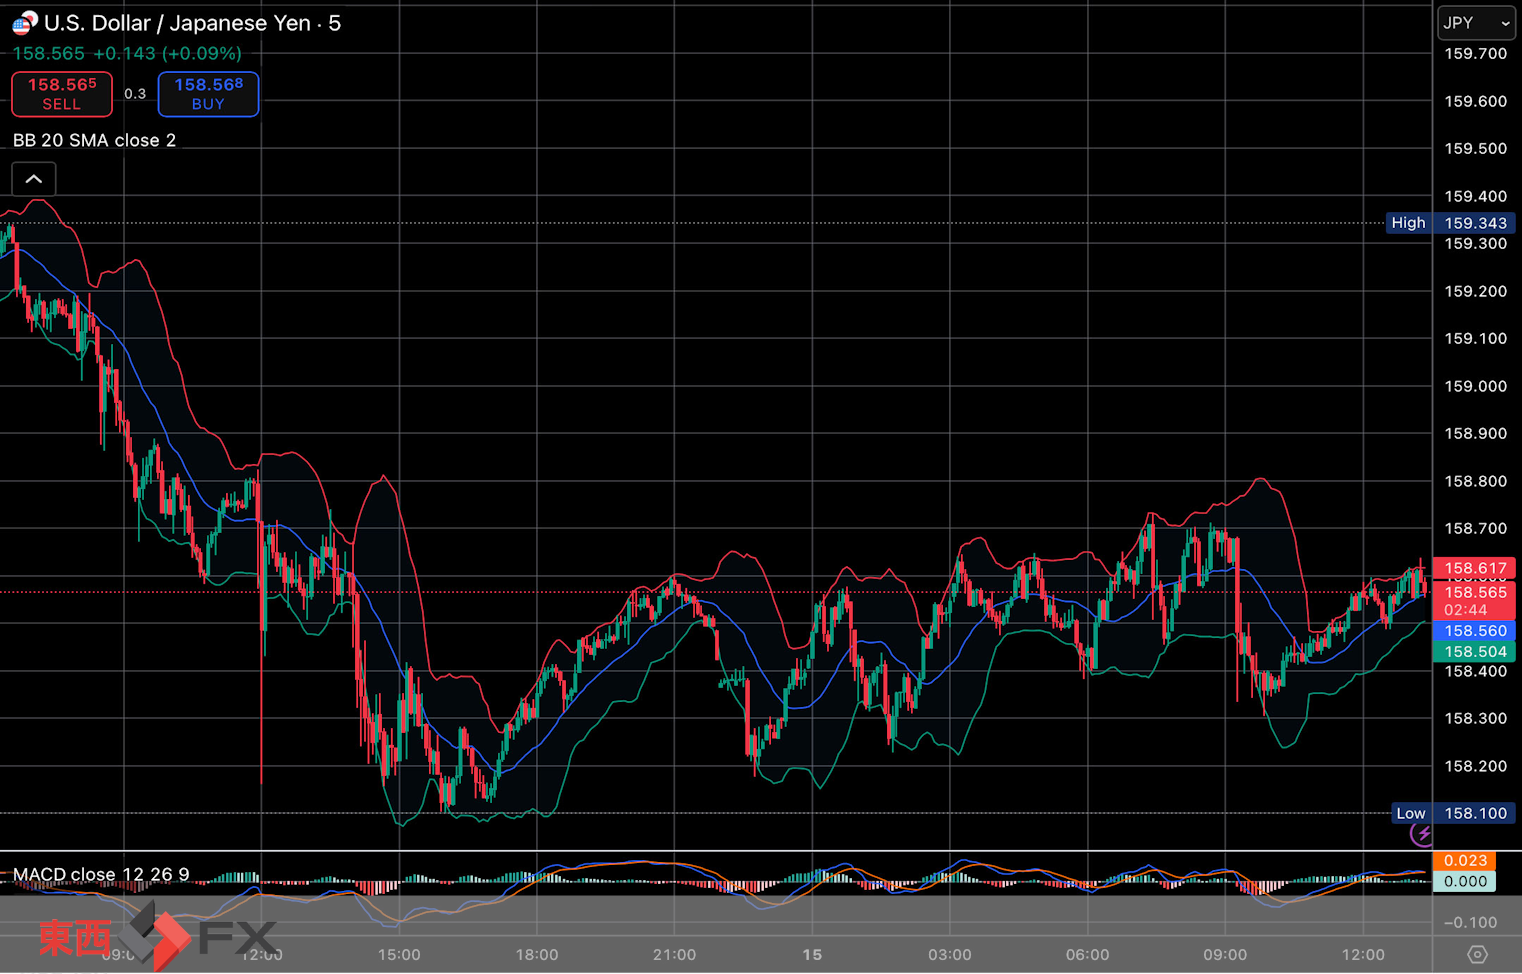Open chart settings hexagon gear icon

point(1477,954)
